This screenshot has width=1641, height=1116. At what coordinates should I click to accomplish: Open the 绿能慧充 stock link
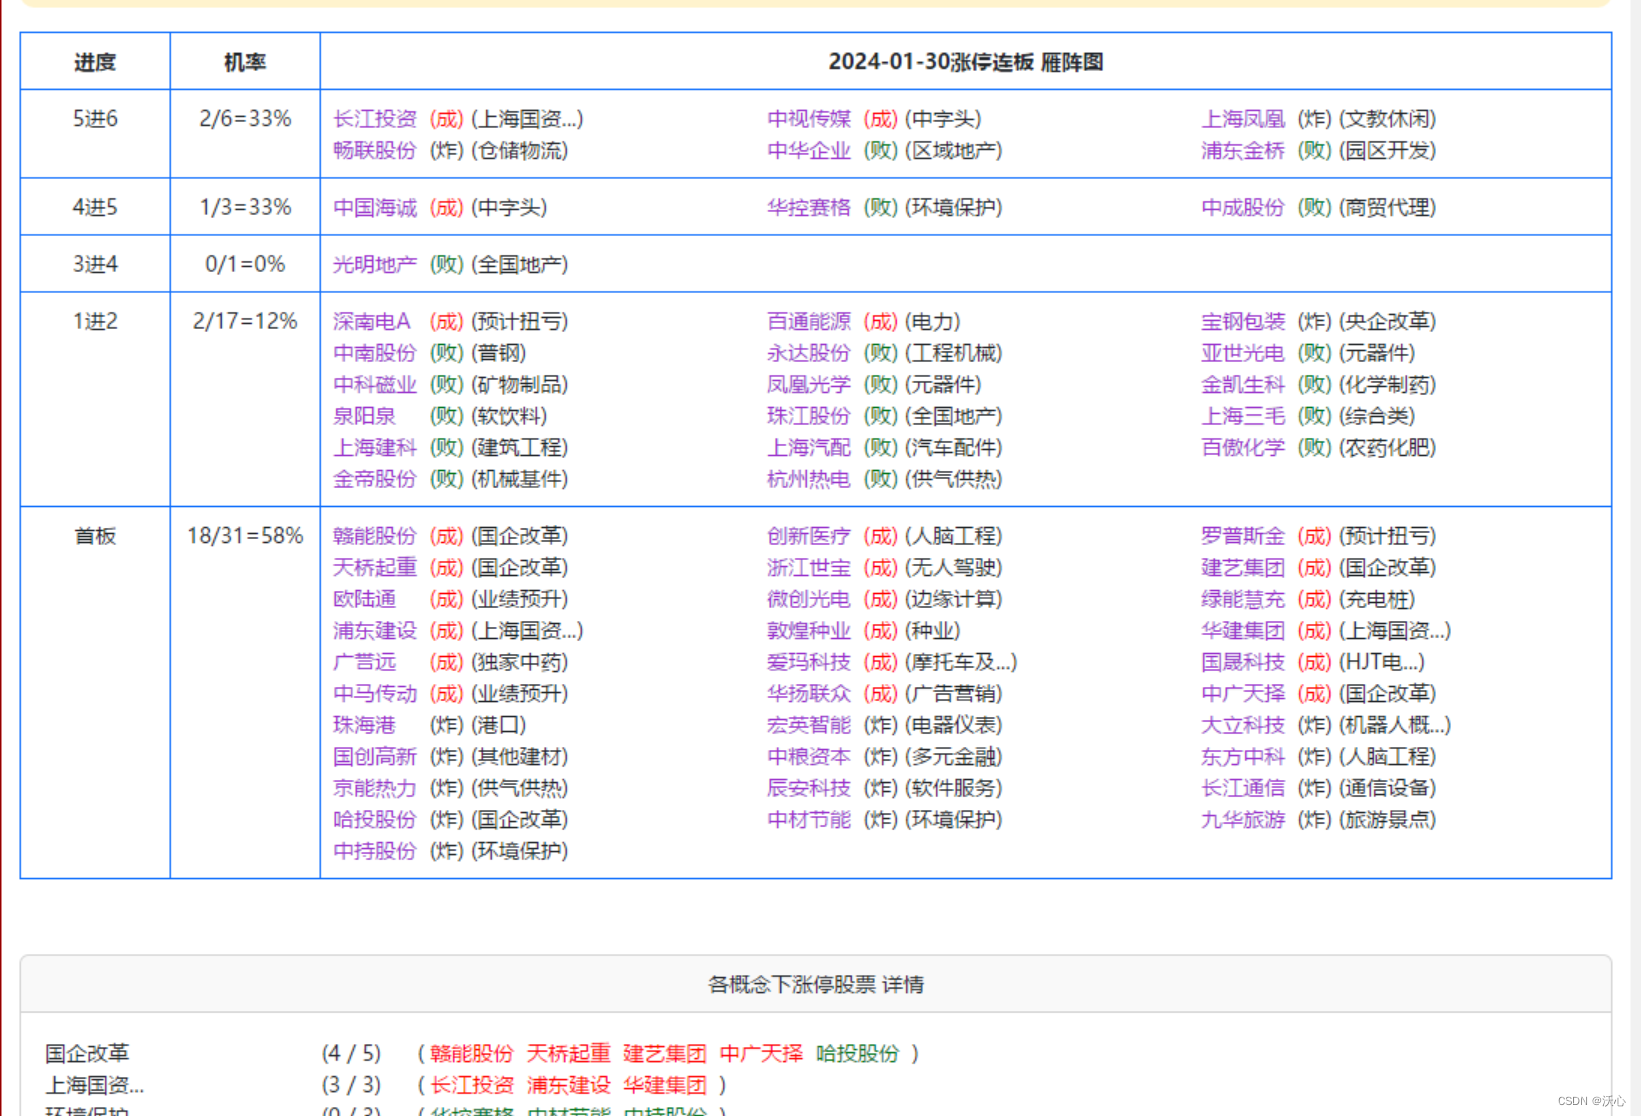[1242, 599]
